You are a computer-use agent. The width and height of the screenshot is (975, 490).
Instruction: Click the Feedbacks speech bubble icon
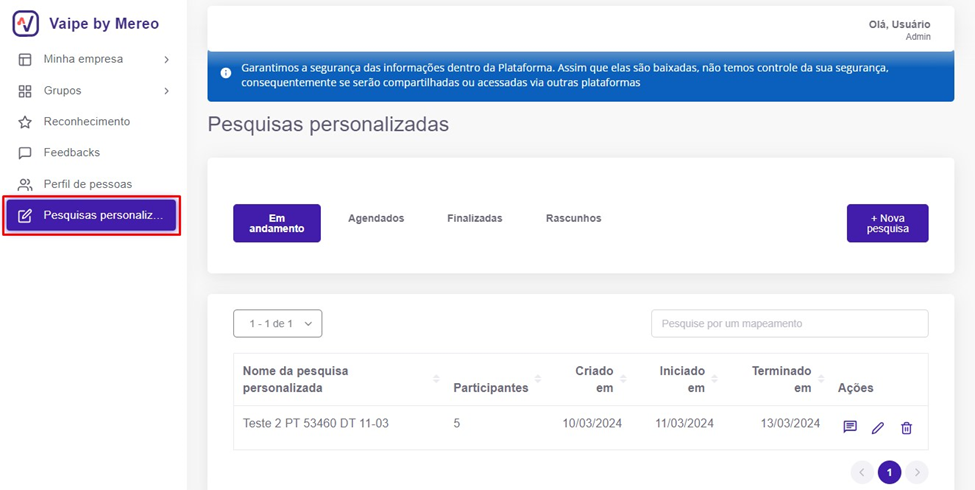tap(25, 153)
